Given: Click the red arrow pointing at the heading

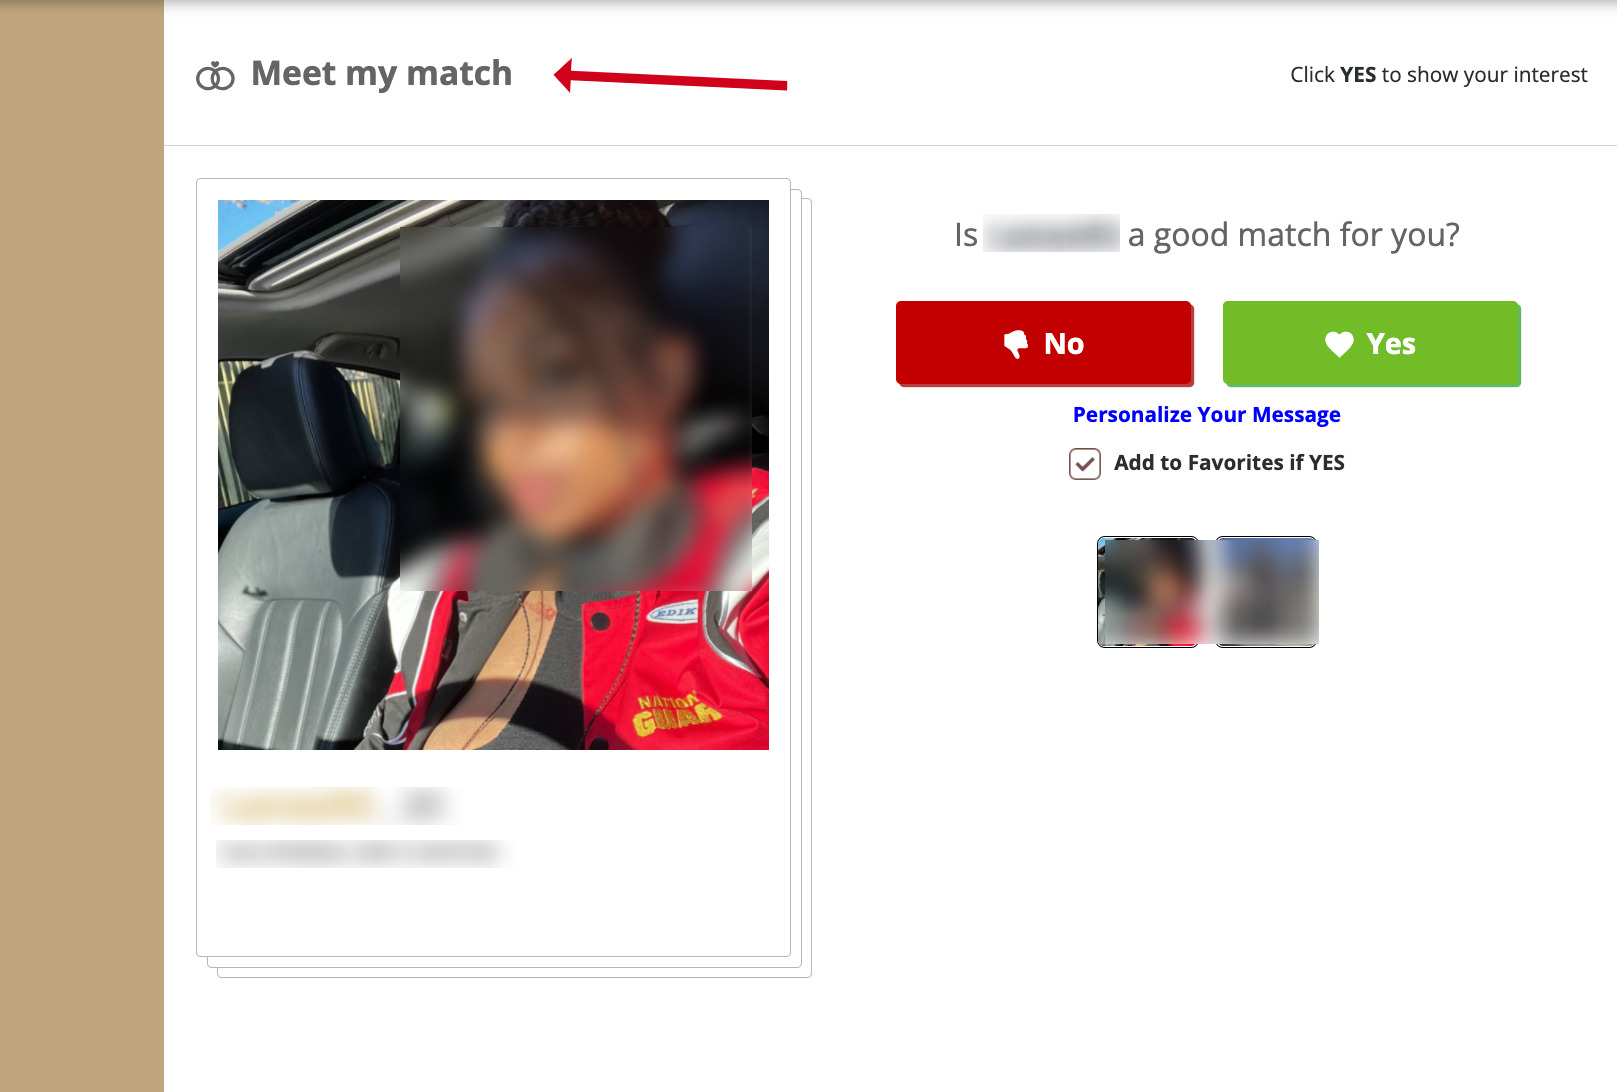Looking at the screenshot, I should [x=671, y=77].
